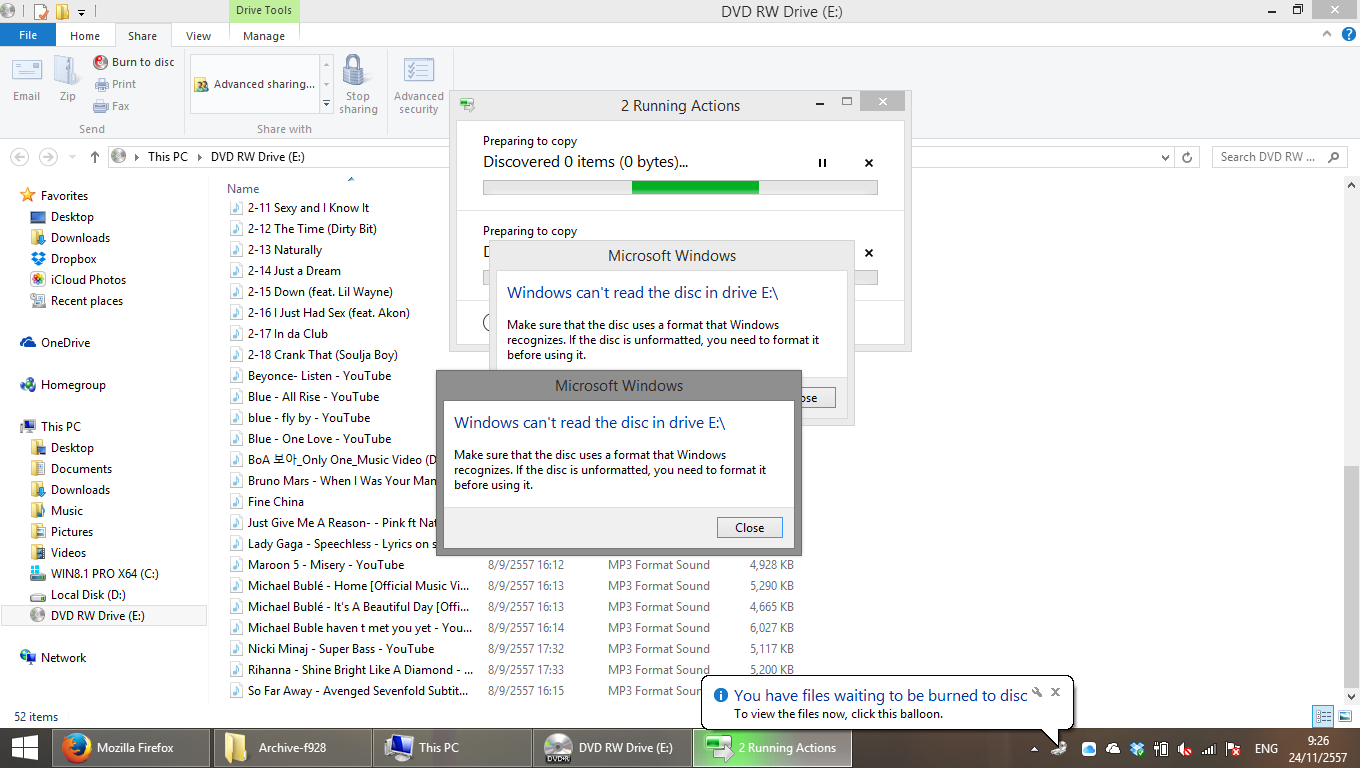Image resolution: width=1360 pixels, height=768 pixels.
Task: Click the Back navigation arrow
Action: [x=19, y=157]
